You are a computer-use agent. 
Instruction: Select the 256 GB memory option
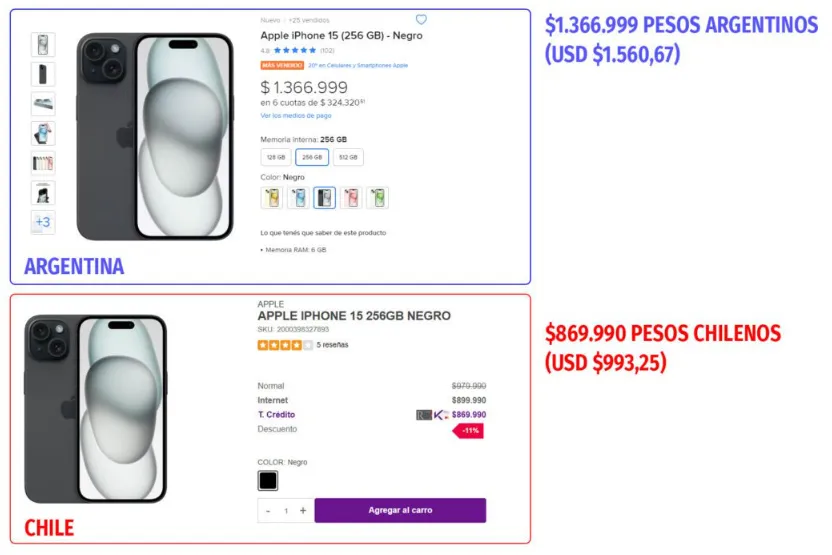[312, 157]
